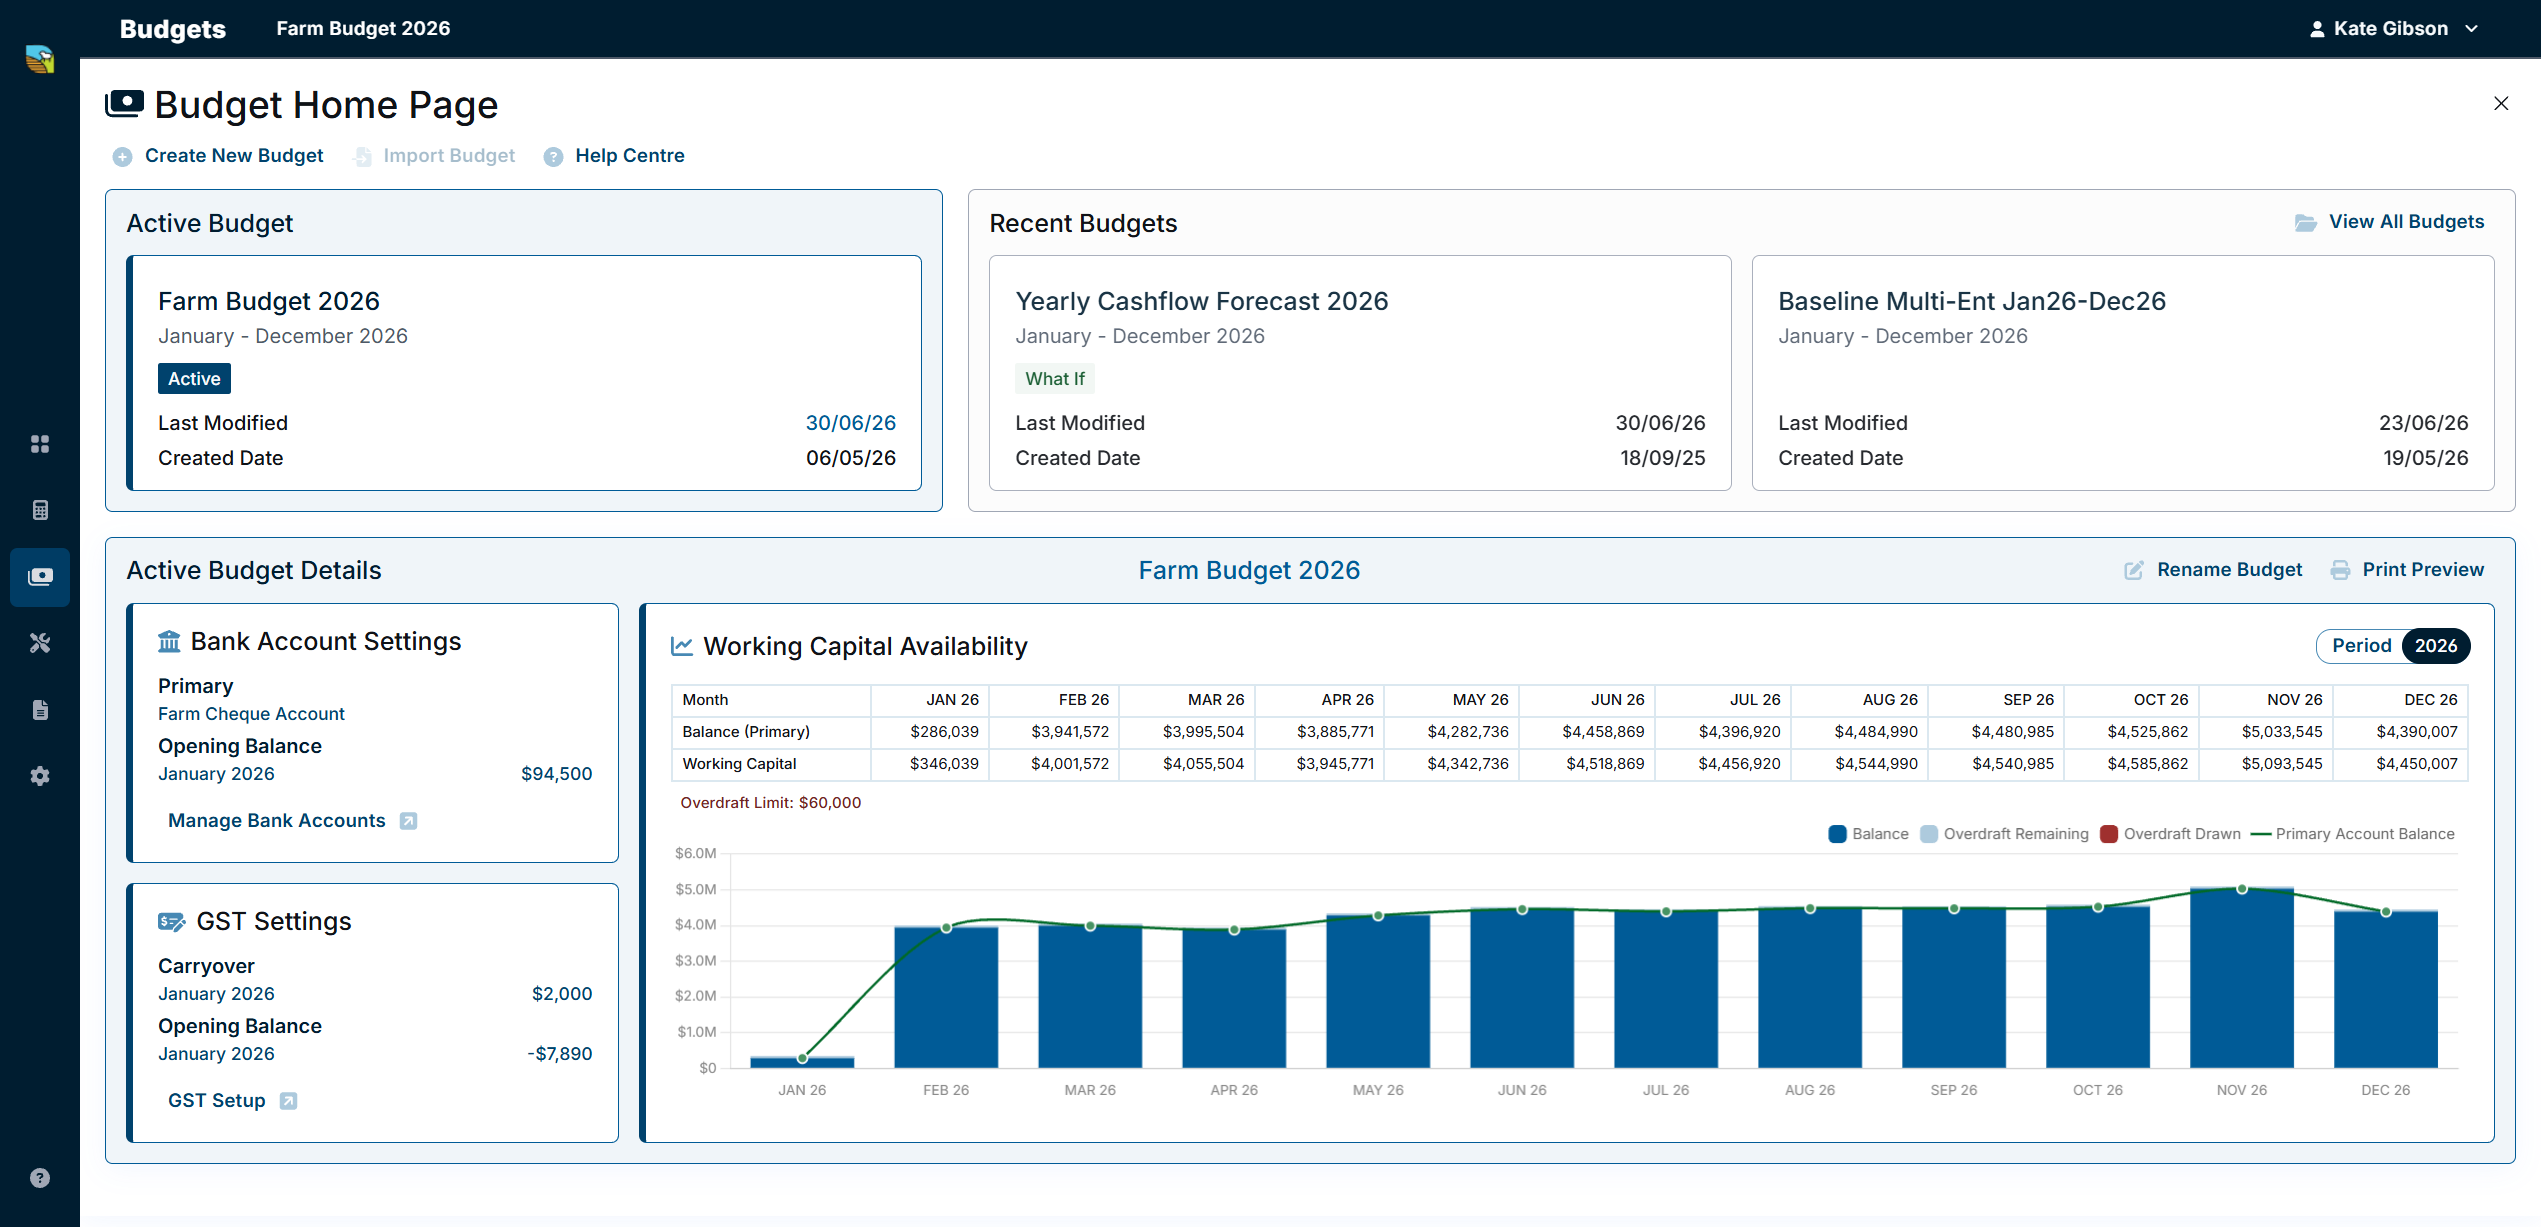The width and height of the screenshot is (2541, 1227).
Task: Open the dashboard grid icon in sidebar
Action: (40, 444)
